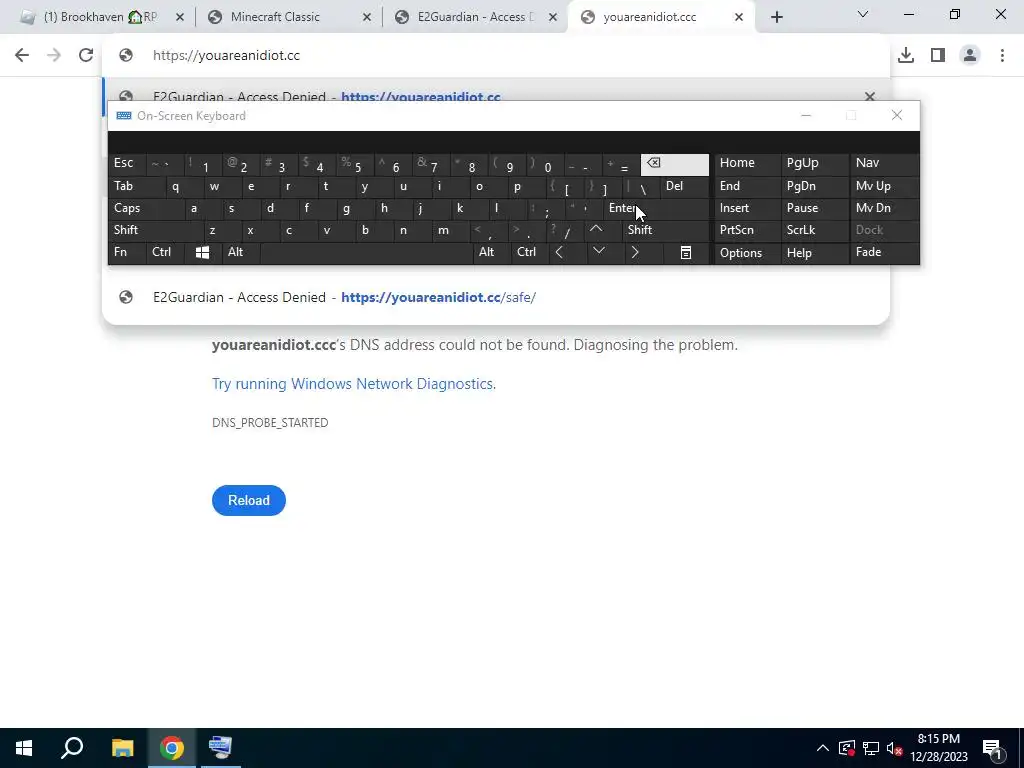Screen dimensions: 1024x768
Task: Click PrtScn key on On-Screen Keyboard
Action: pos(747,230)
